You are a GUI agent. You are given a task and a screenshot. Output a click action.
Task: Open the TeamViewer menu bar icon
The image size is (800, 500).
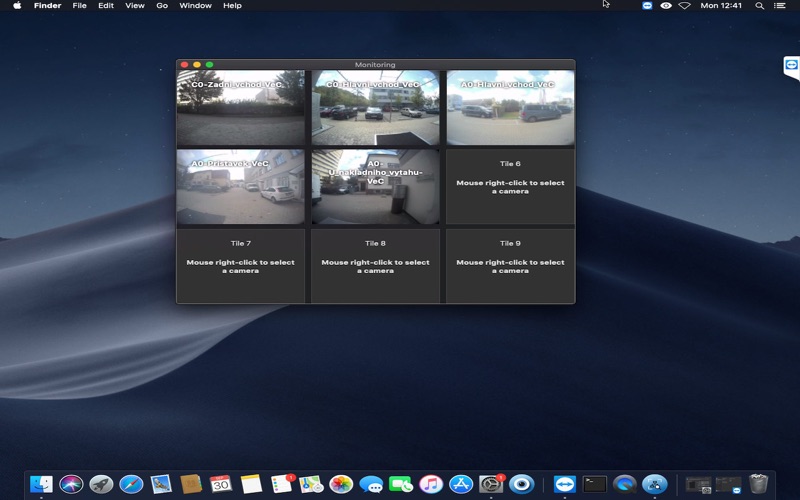click(647, 6)
